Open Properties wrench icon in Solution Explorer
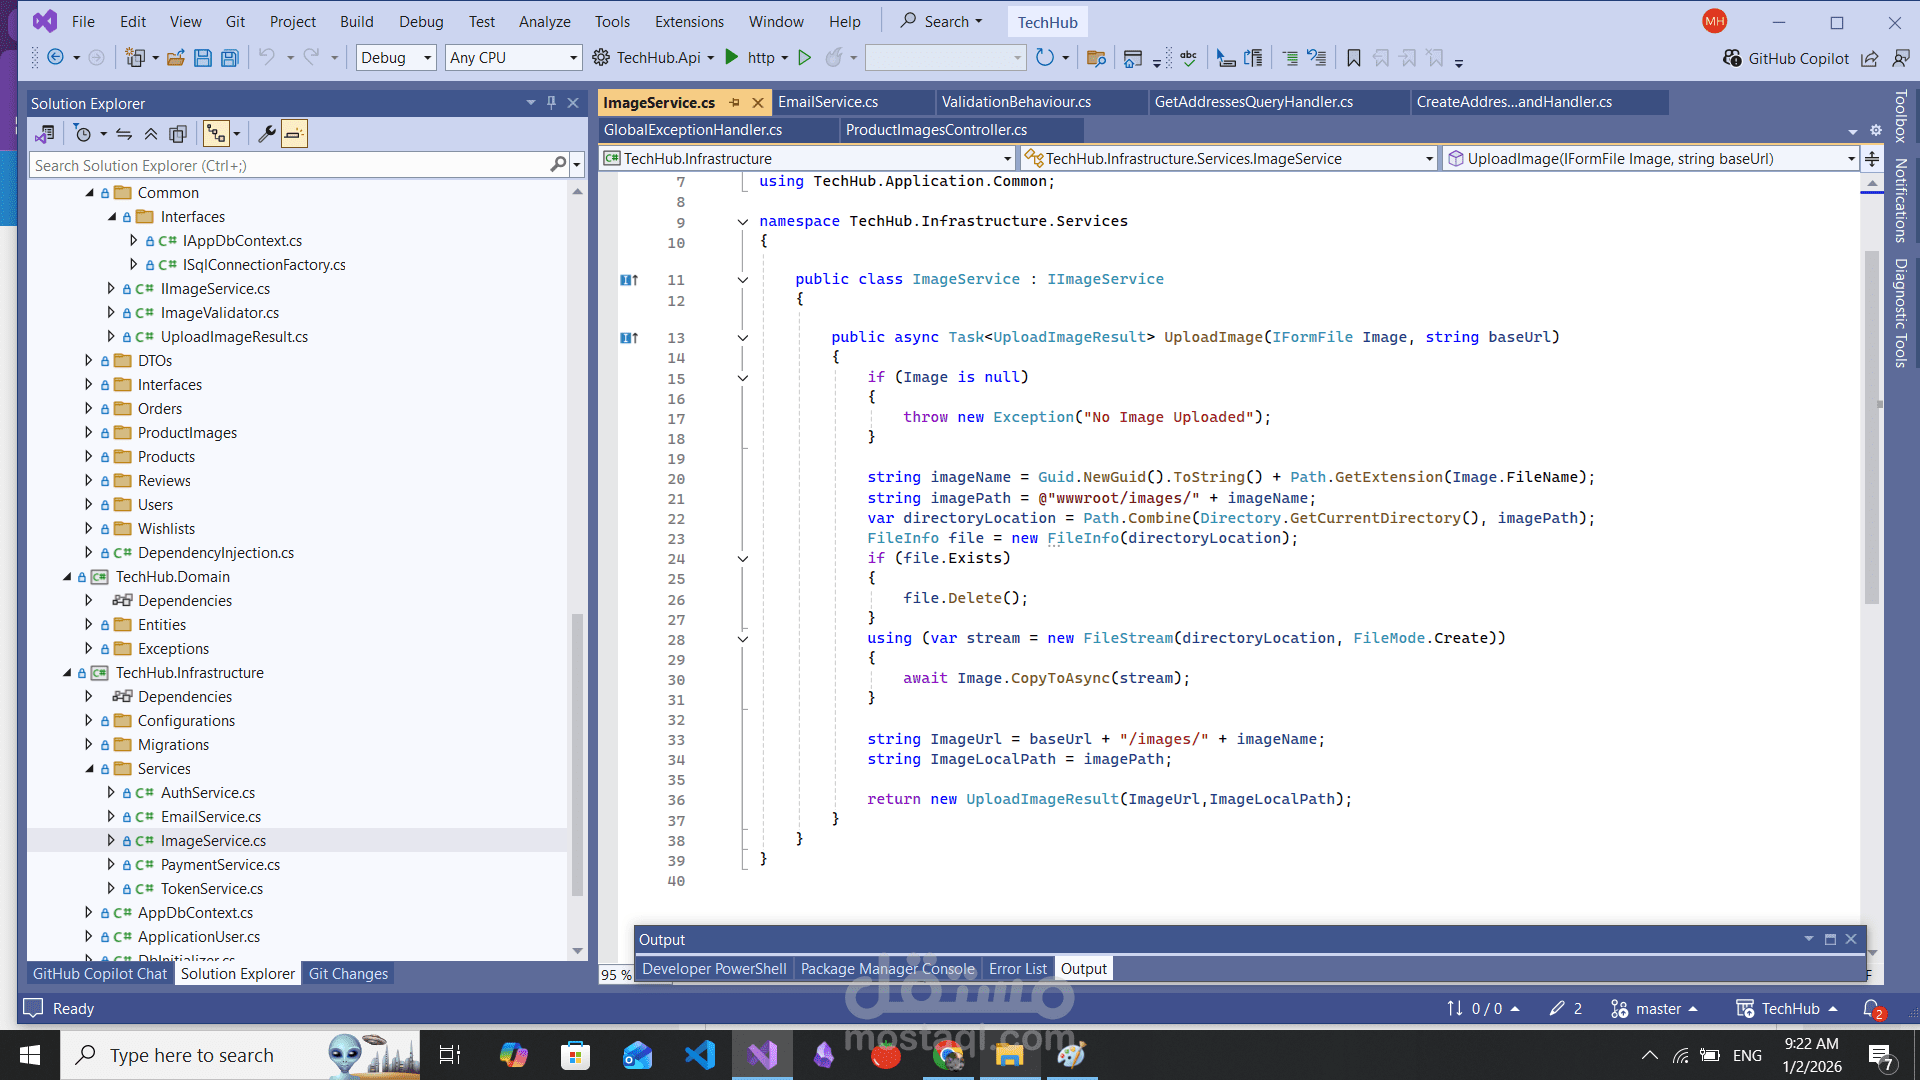The width and height of the screenshot is (1920, 1080). (267, 134)
